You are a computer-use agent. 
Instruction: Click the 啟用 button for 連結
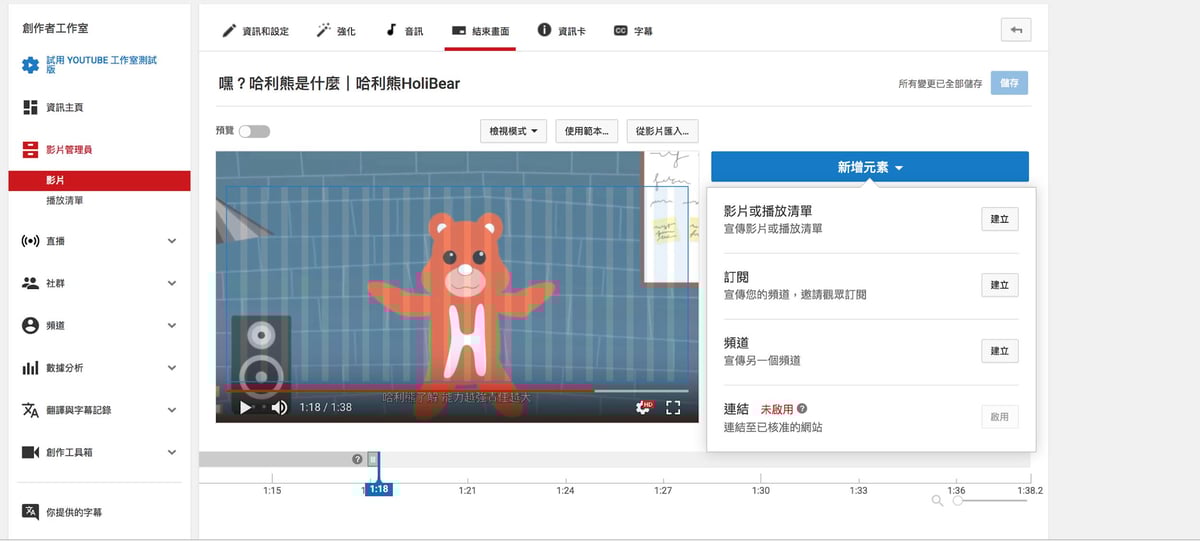click(x=1000, y=417)
